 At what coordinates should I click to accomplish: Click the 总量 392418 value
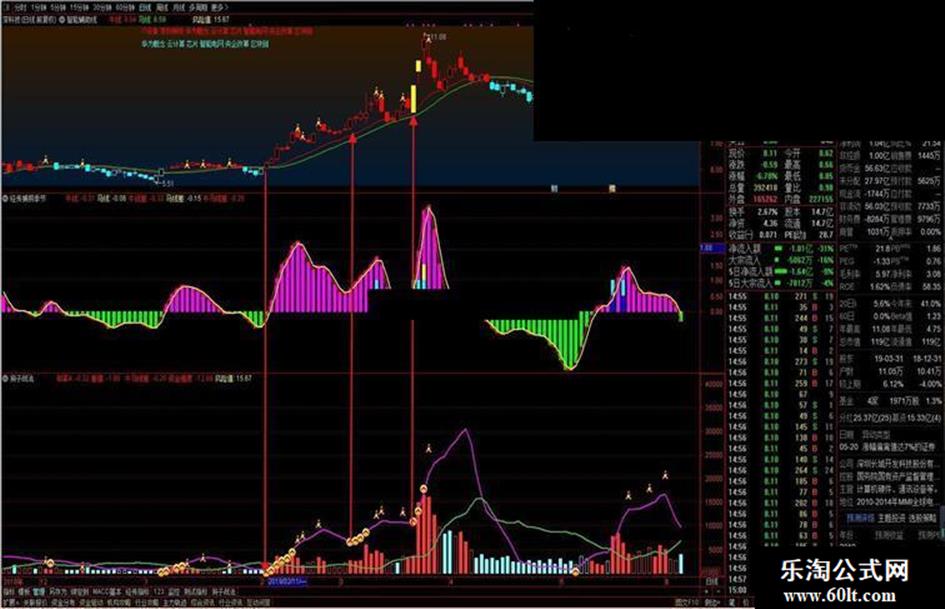pyautogui.click(x=765, y=188)
